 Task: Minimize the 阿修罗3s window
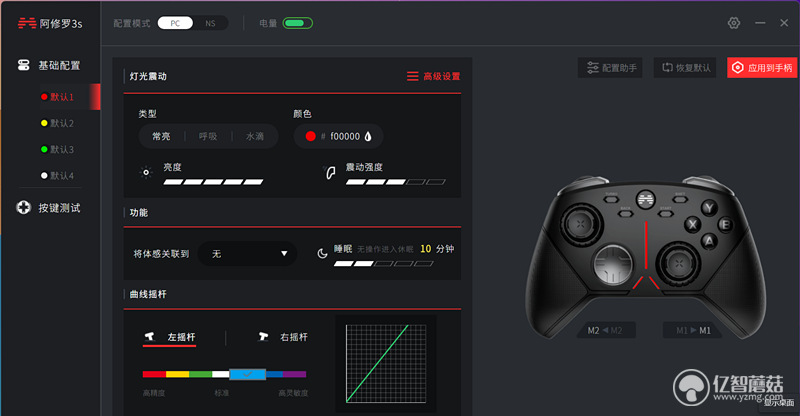[x=760, y=23]
